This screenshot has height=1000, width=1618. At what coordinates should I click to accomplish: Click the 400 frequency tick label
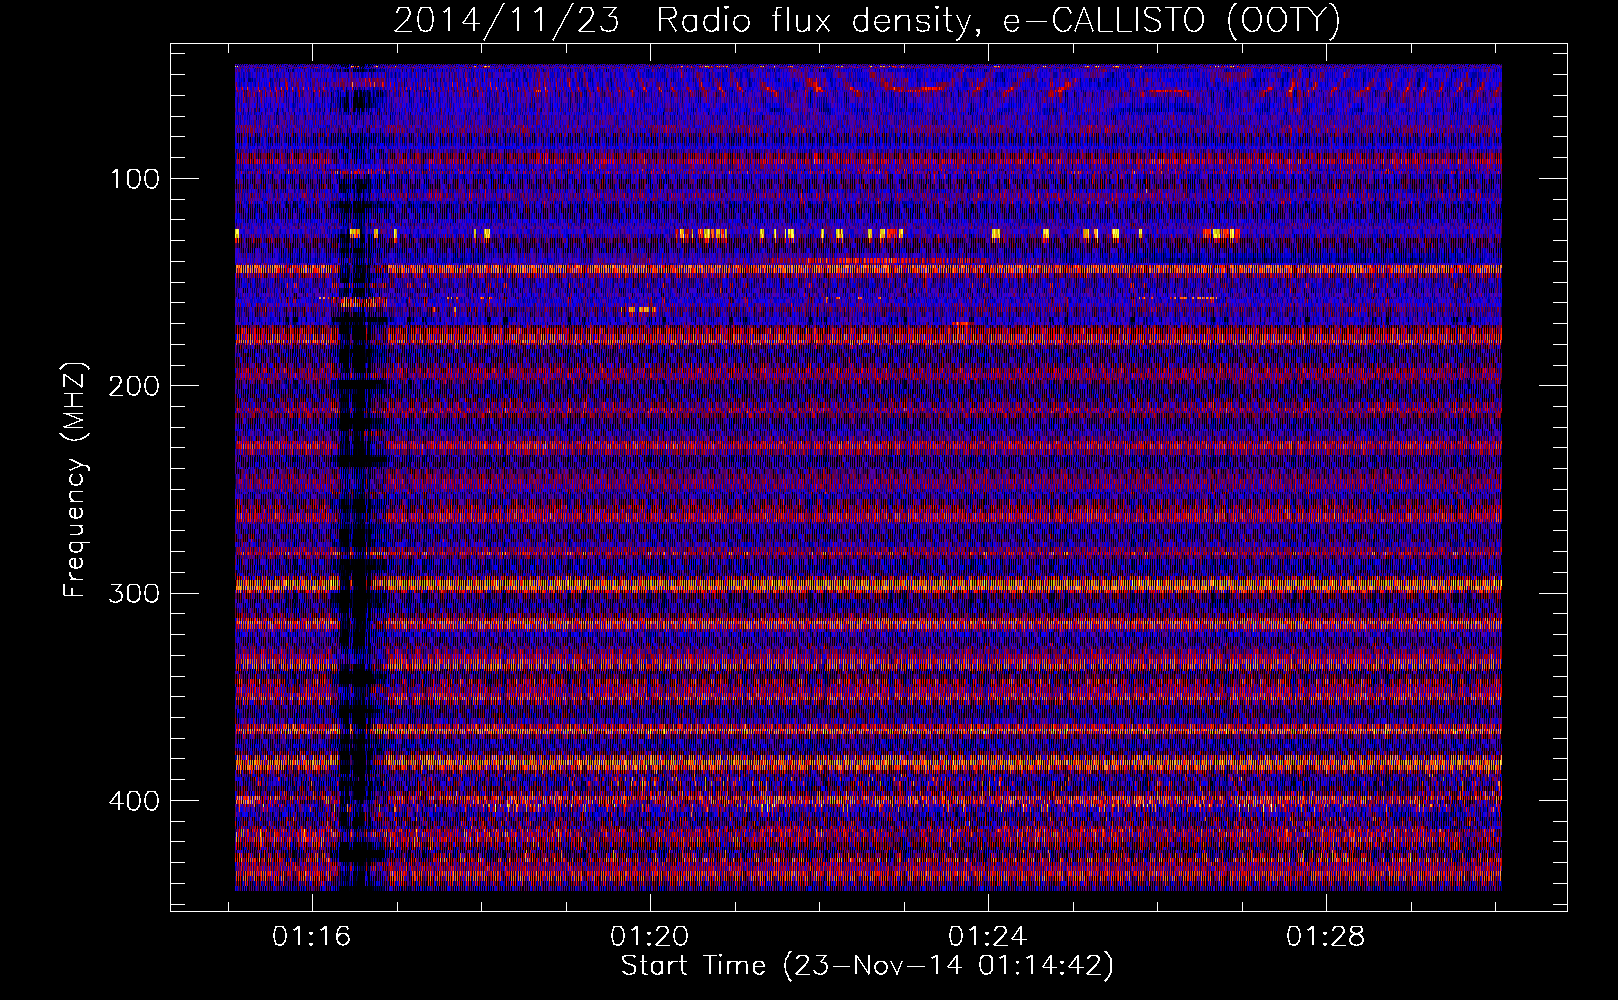point(133,801)
